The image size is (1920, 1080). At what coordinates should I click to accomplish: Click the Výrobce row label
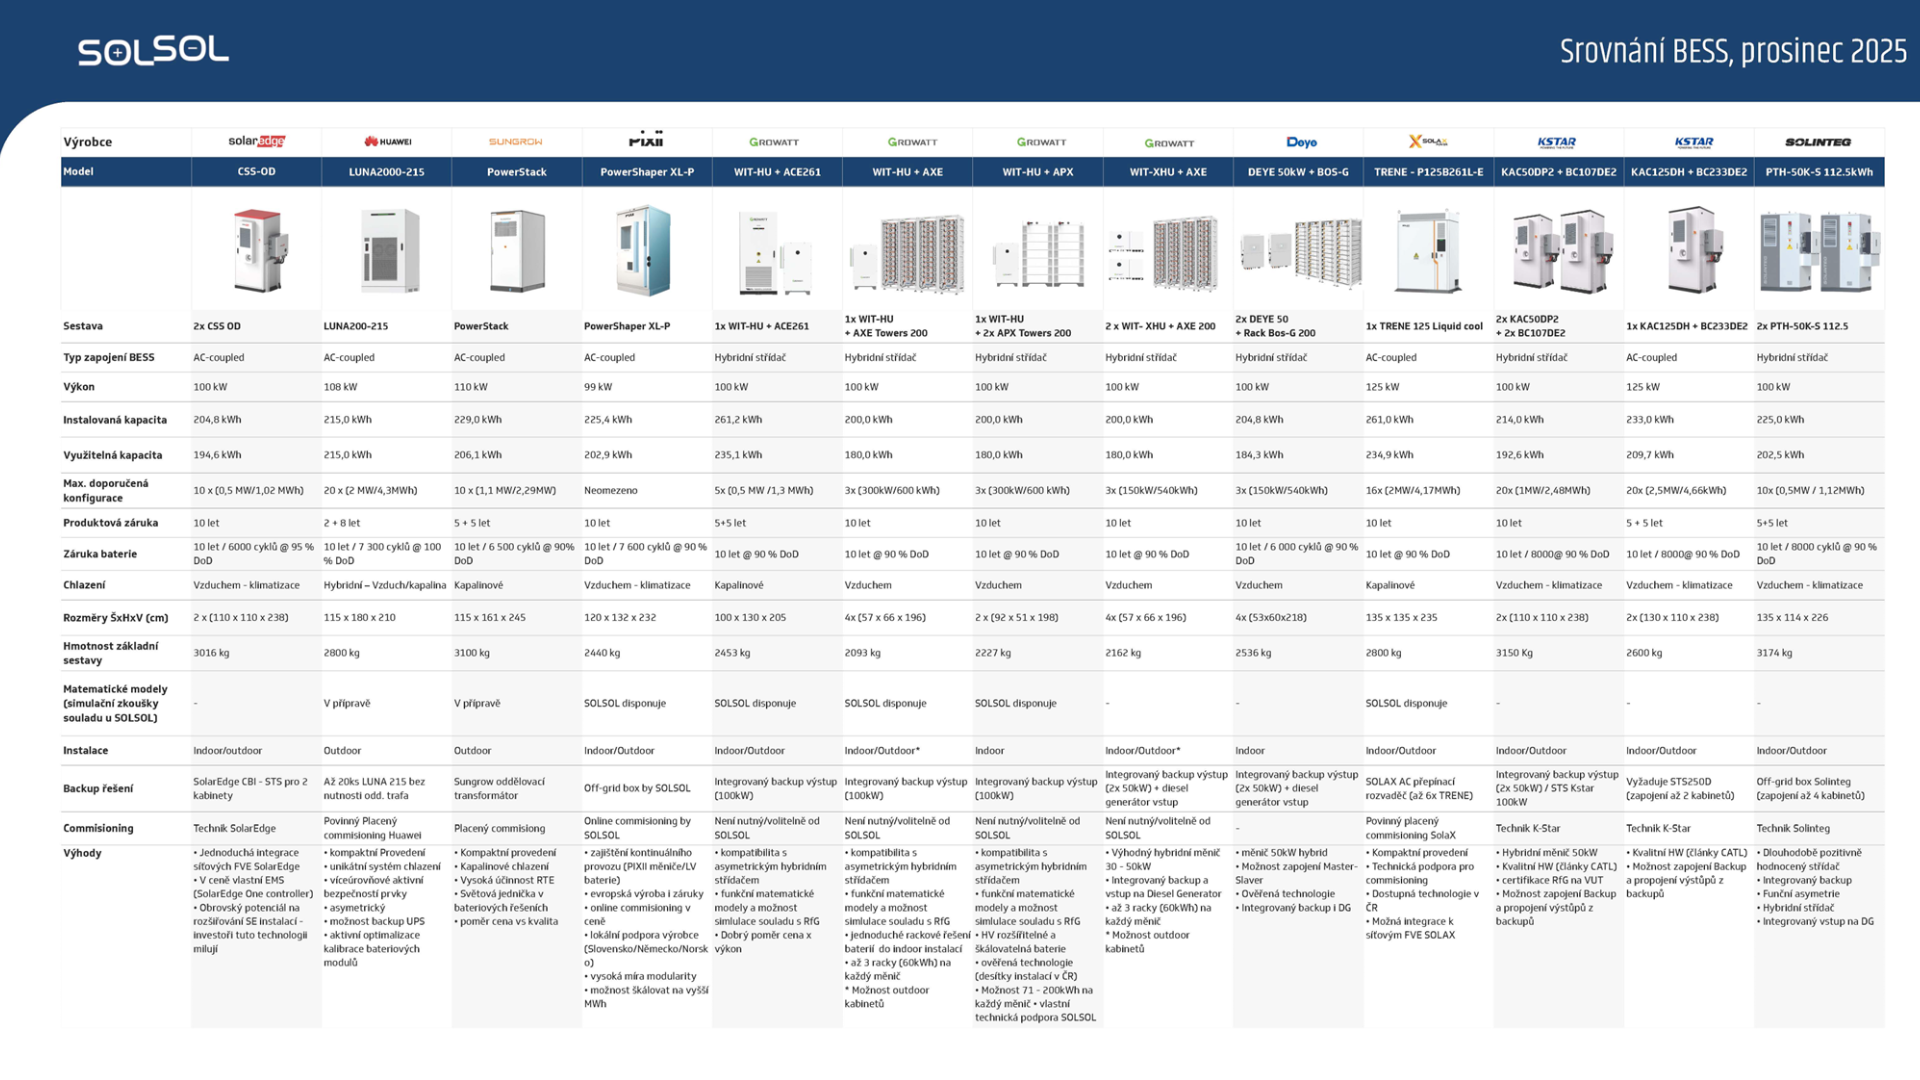(x=88, y=142)
